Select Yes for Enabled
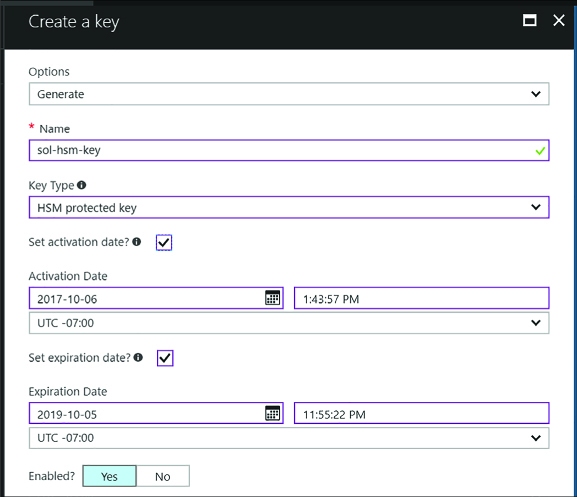 click(109, 476)
